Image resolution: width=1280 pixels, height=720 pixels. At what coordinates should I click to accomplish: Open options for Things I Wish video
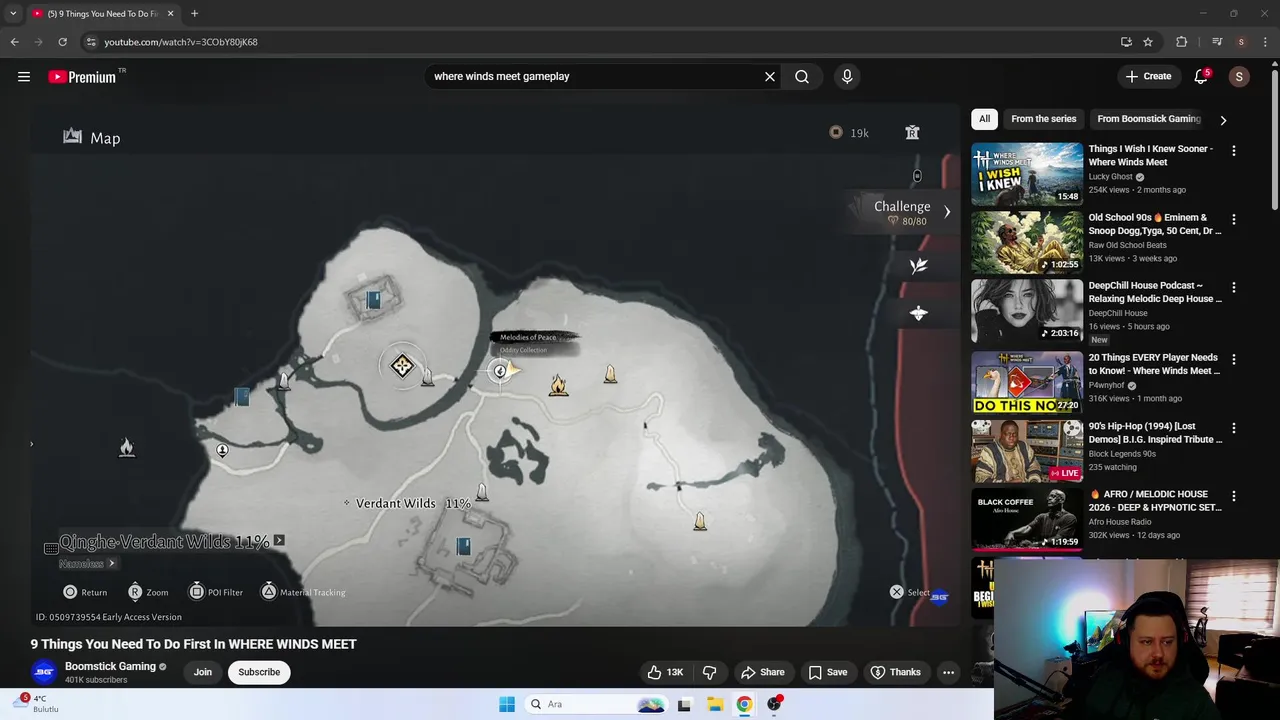click(1234, 151)
